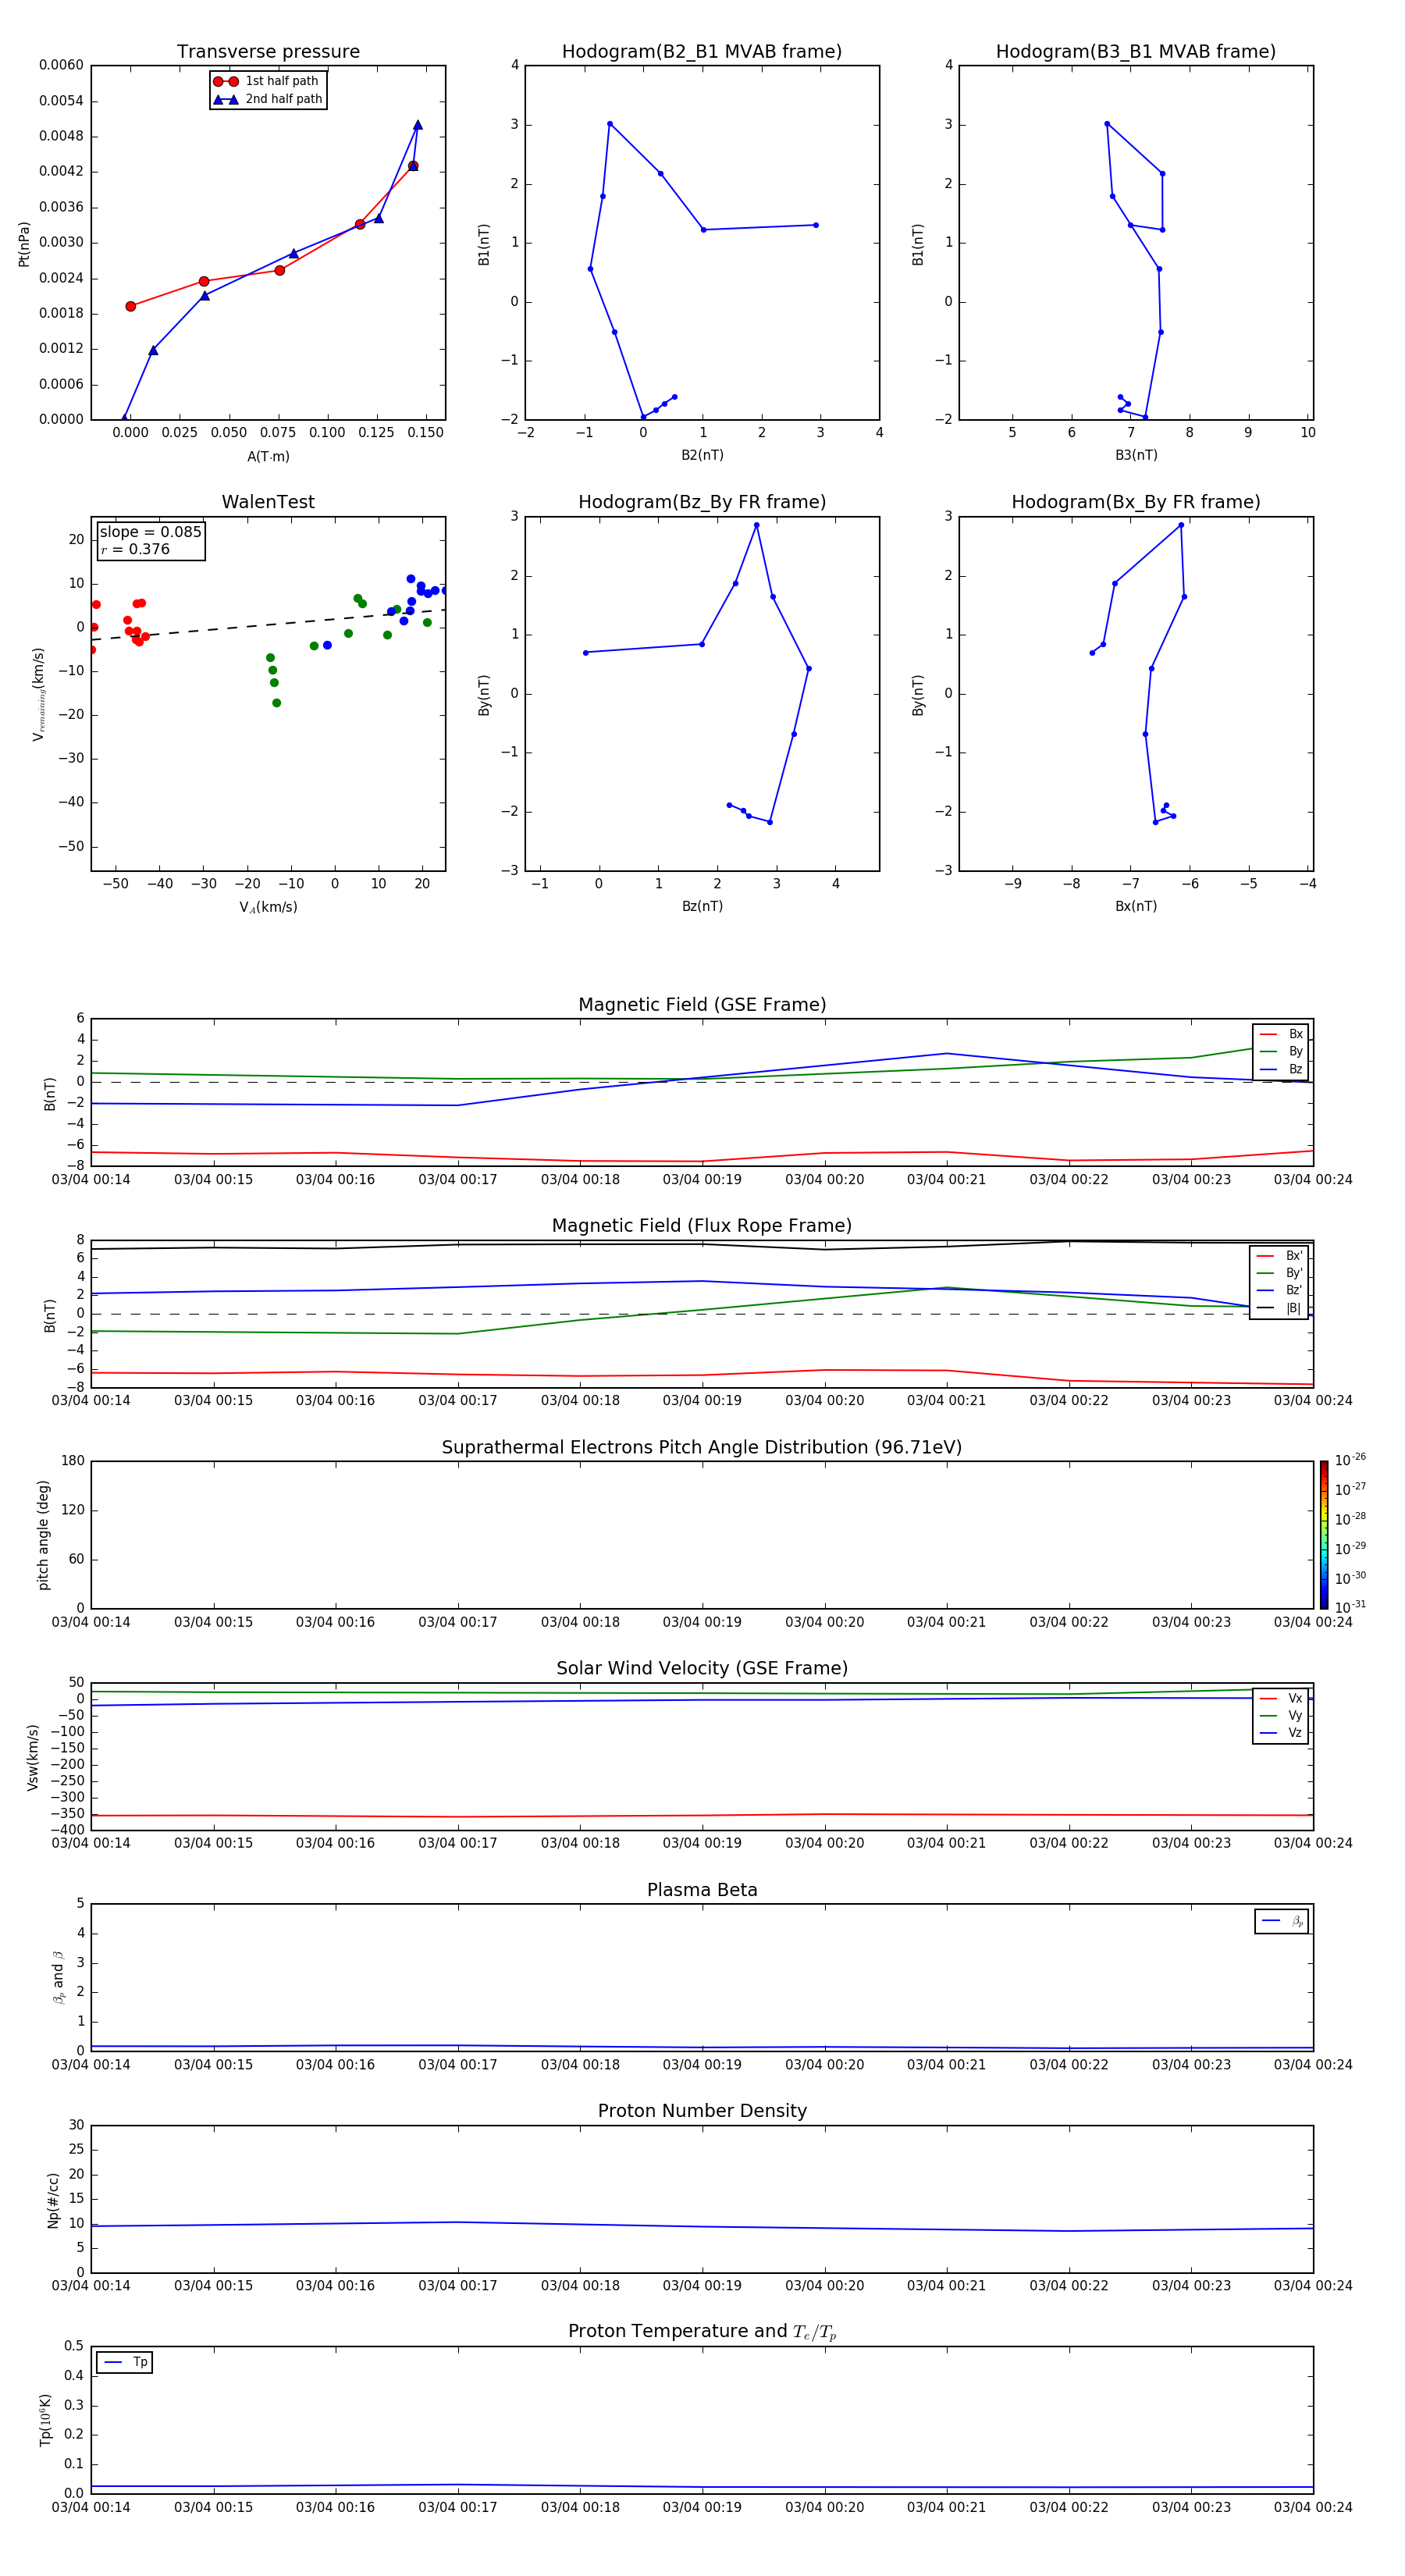The image size is (1405, 2576).
Task: Click the 'Proton Number Density' title
Action: (702, 2111)
